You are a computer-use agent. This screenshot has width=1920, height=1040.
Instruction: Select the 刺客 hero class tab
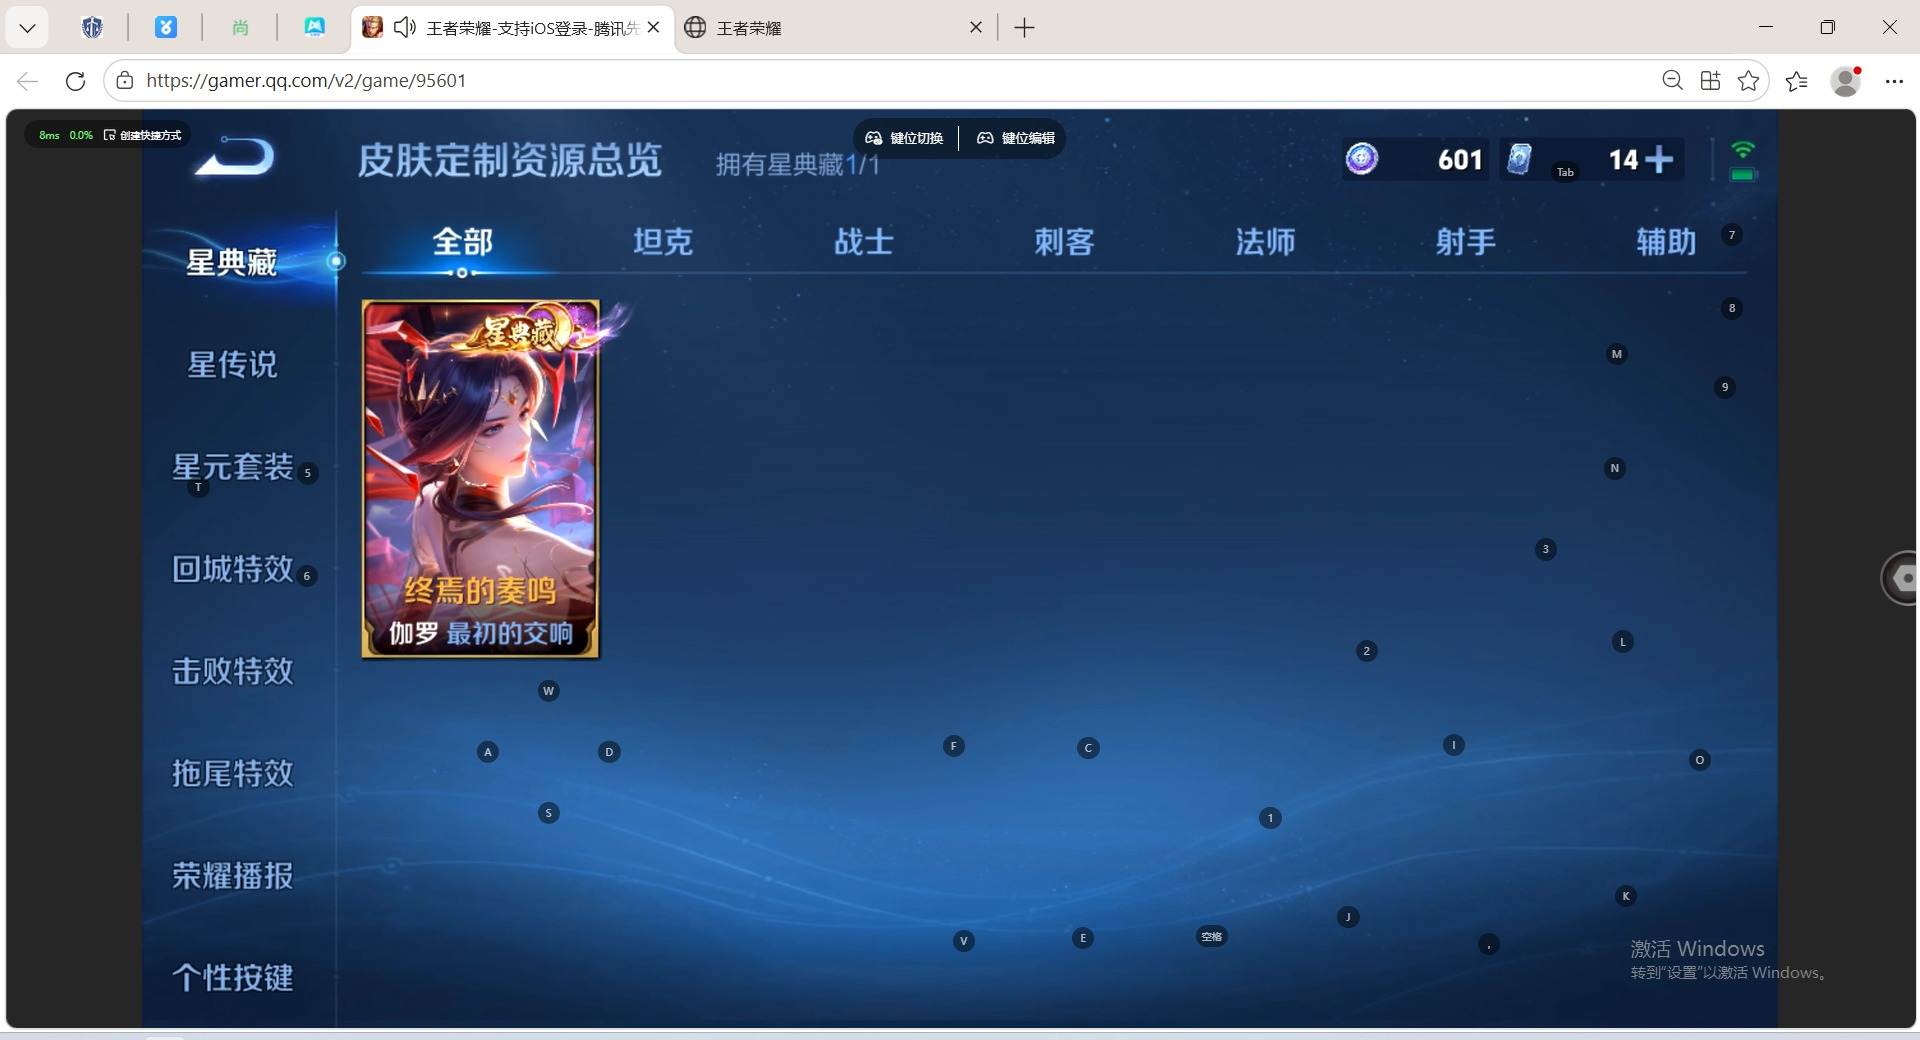pyautogui.click(x=1064, y=241)
